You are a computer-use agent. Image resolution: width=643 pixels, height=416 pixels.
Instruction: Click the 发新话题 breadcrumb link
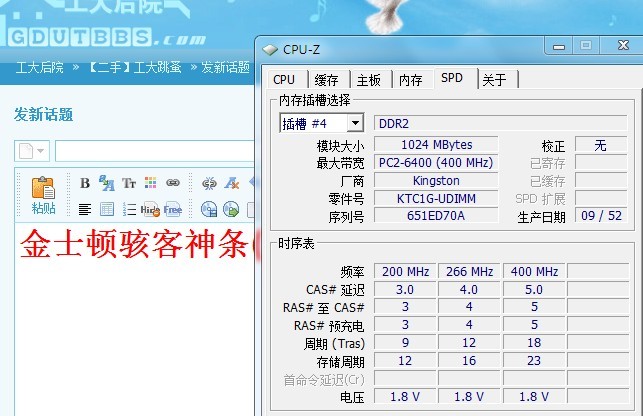[226, 67]
